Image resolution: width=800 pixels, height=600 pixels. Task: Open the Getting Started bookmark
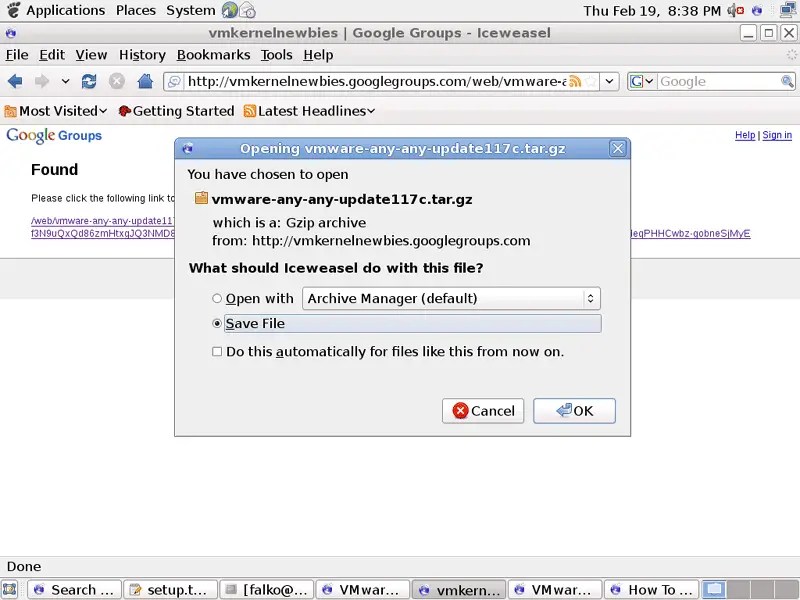click(x=176, y=111)
